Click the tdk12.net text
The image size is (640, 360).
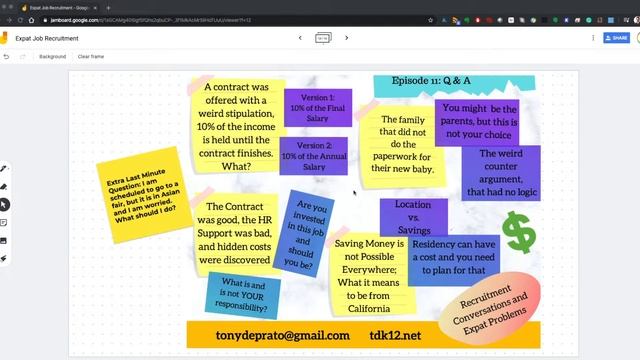click(x=395, y=336)
